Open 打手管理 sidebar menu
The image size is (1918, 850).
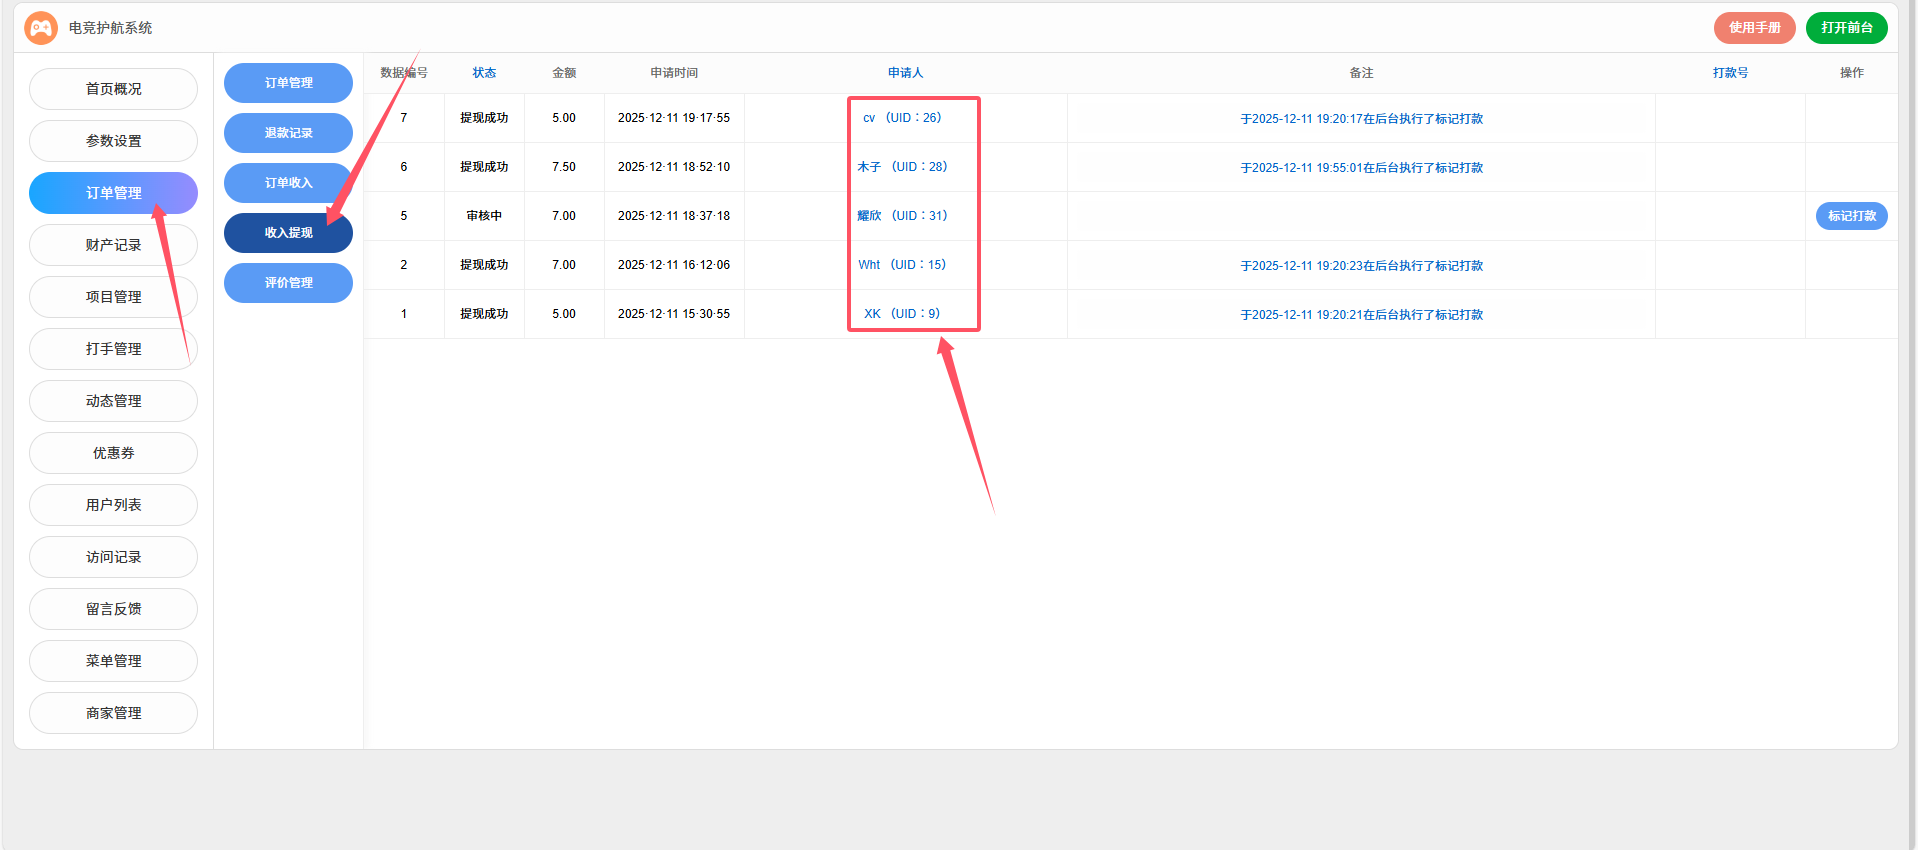[113, 349]
